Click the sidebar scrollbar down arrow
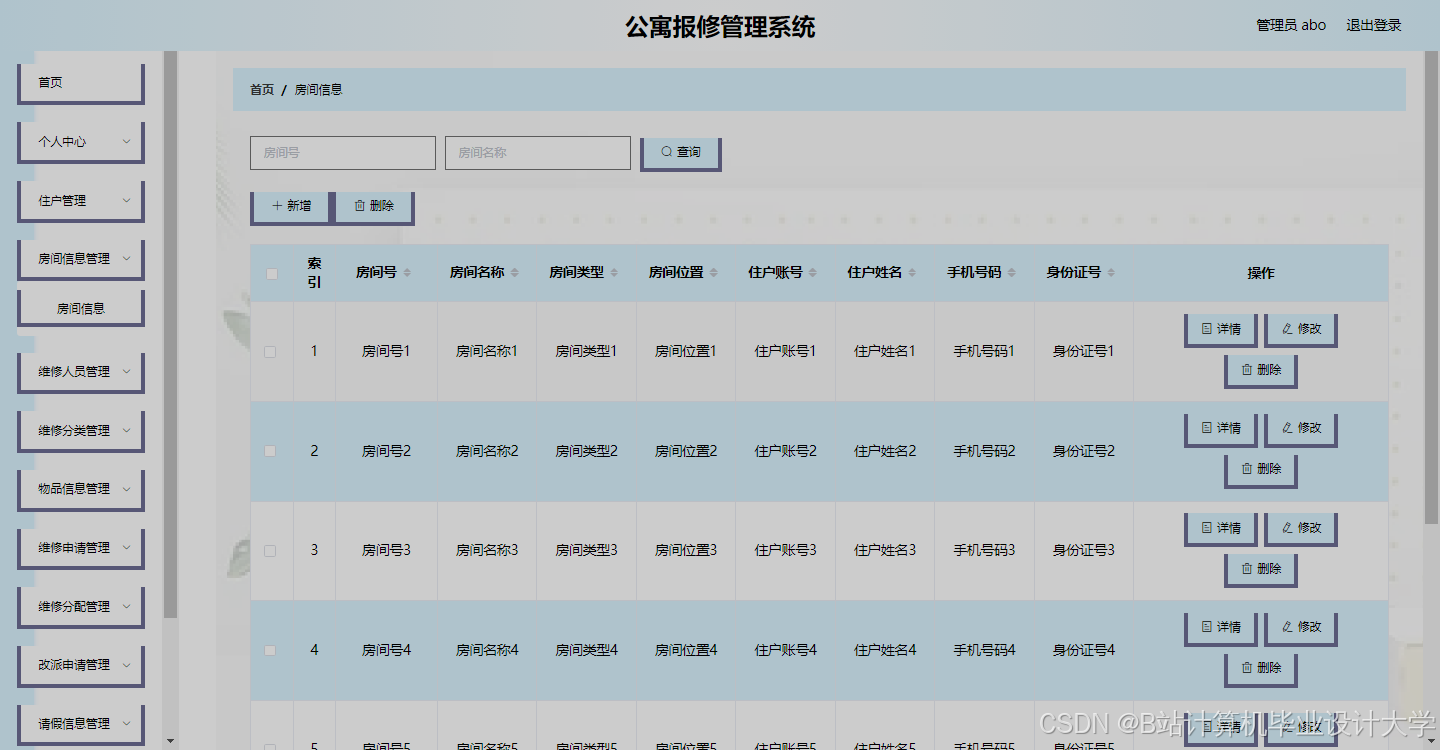Image resolution: width=1440 pixels, height=750 pixels. click(x=170, y=740)
